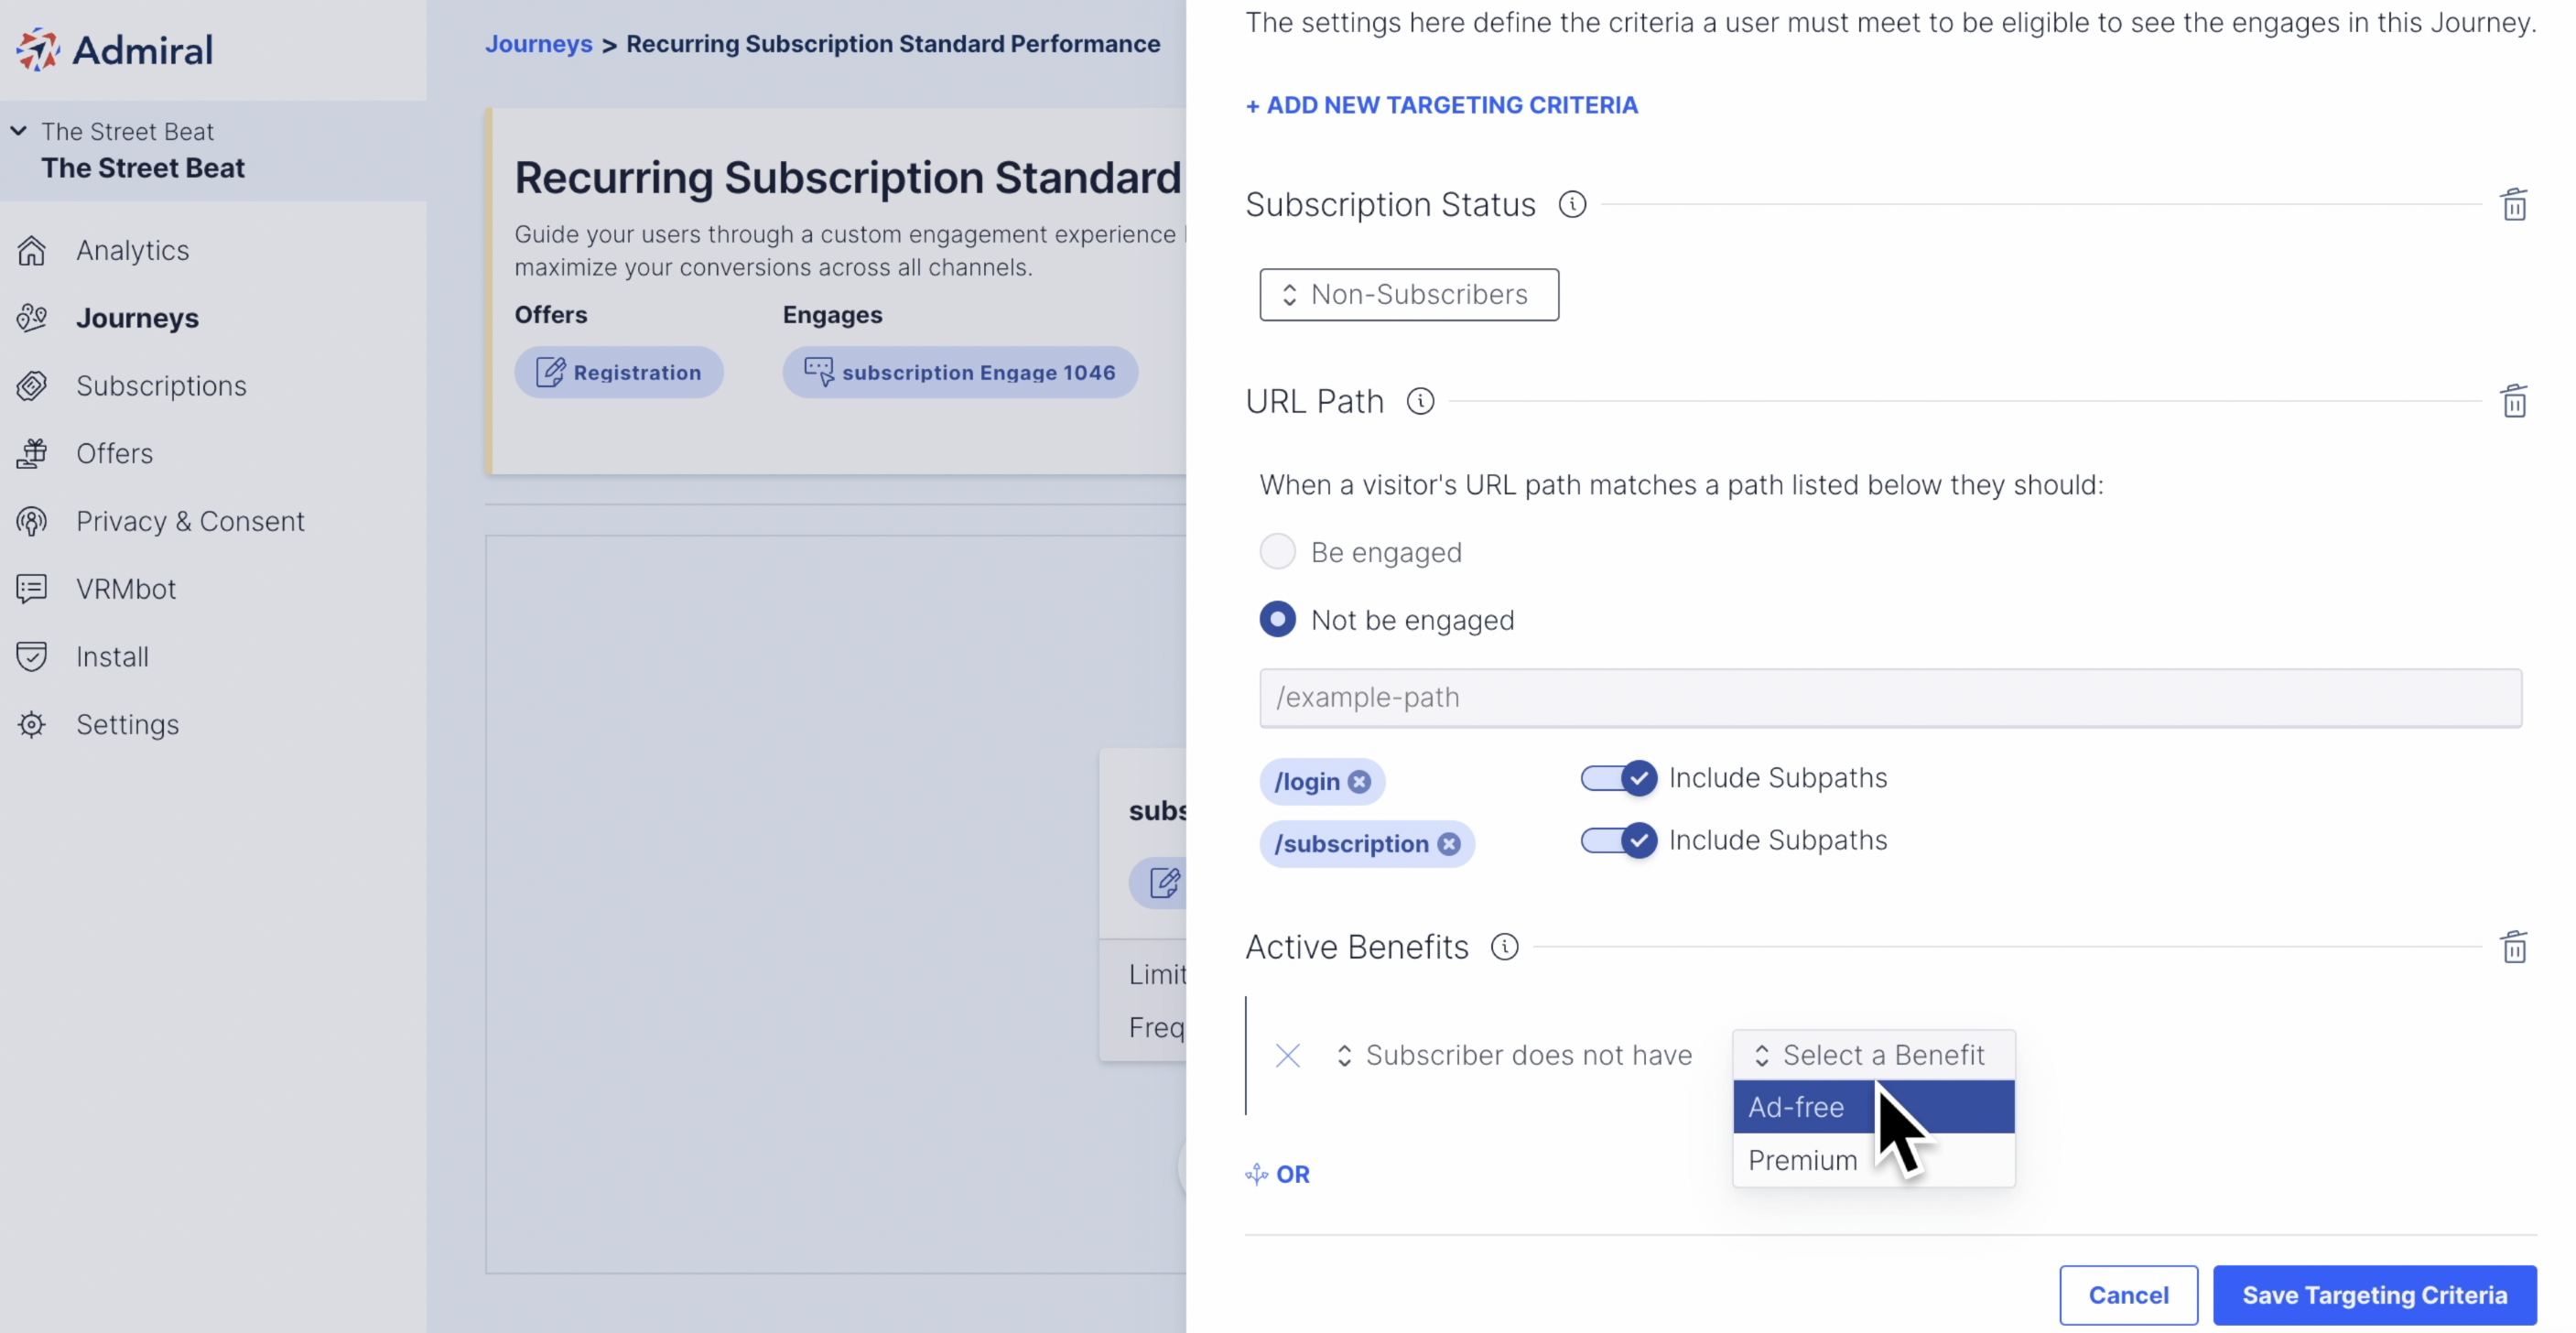Viewport: 2576px width, 1333px height.
Task: Click the Settings gear icon
Action: click(x=32, y=724)
